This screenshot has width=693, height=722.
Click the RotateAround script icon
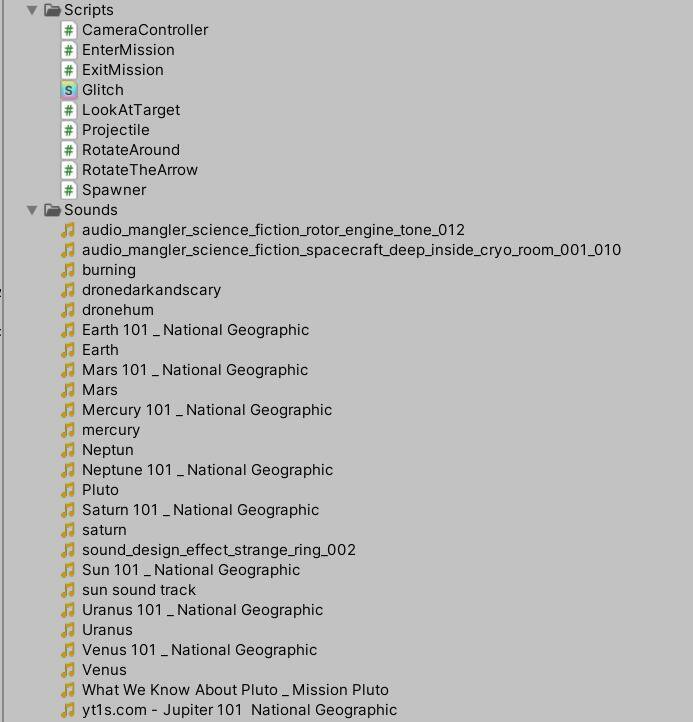(x=69, y=150)
